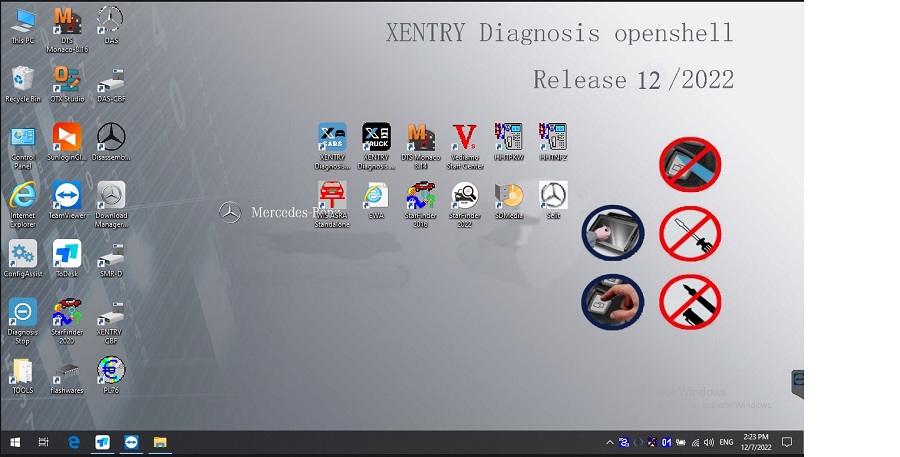Open Task View in the taskbar

44,442
